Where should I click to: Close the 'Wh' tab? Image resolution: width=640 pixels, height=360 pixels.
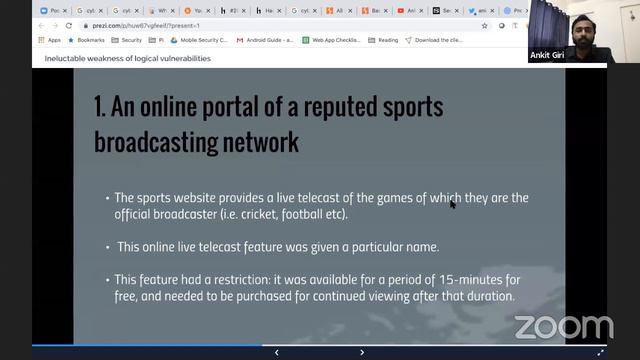tap(173, 11)
